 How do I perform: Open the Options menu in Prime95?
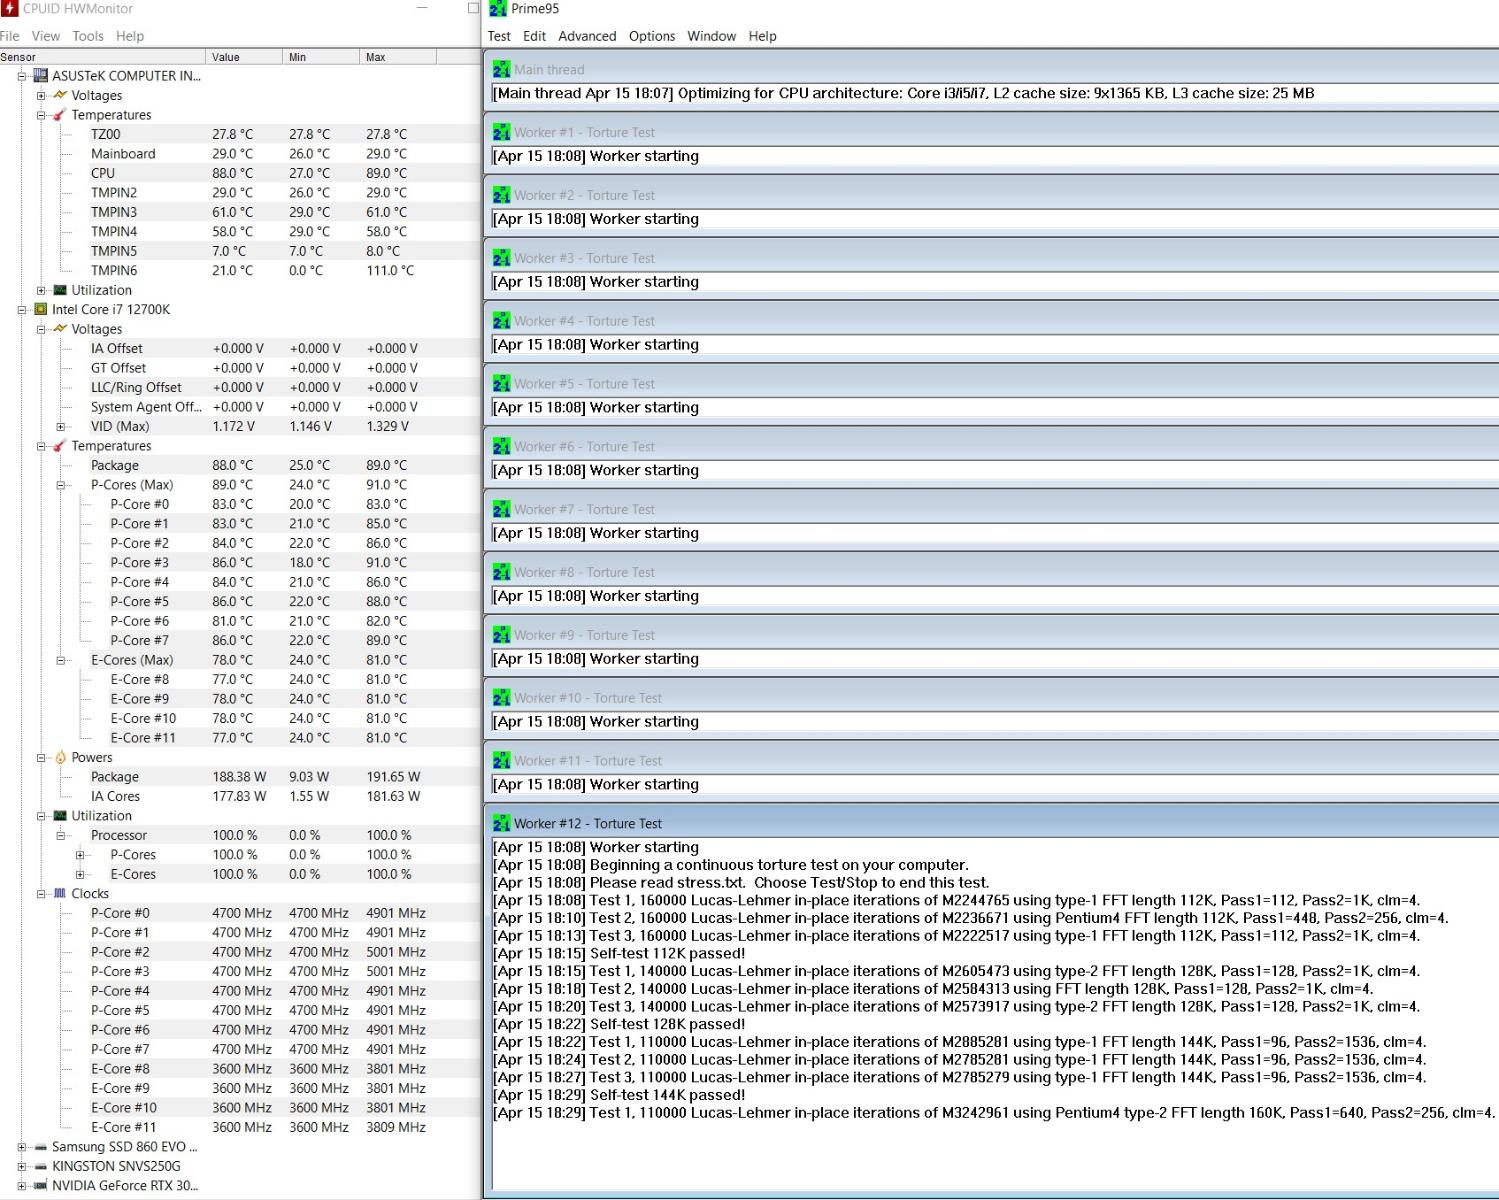click(652, 36)
